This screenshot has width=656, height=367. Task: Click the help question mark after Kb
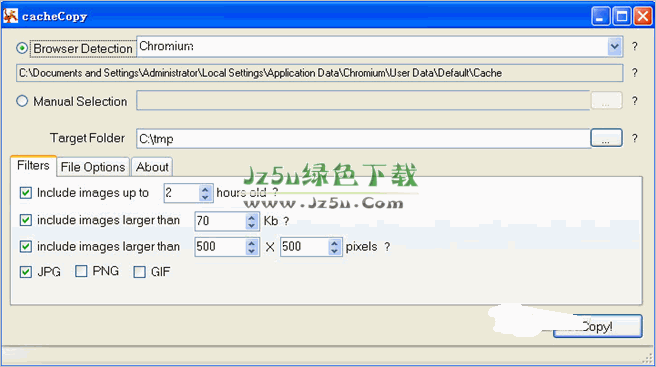(x=286, y=221)
